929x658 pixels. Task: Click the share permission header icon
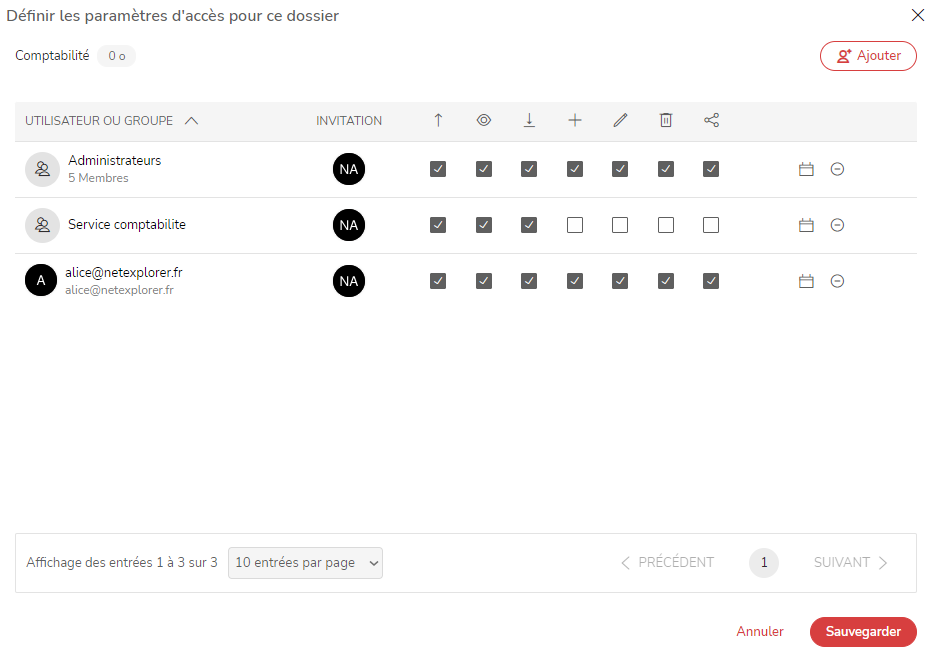pyautogui.click(x=711, y=120)
